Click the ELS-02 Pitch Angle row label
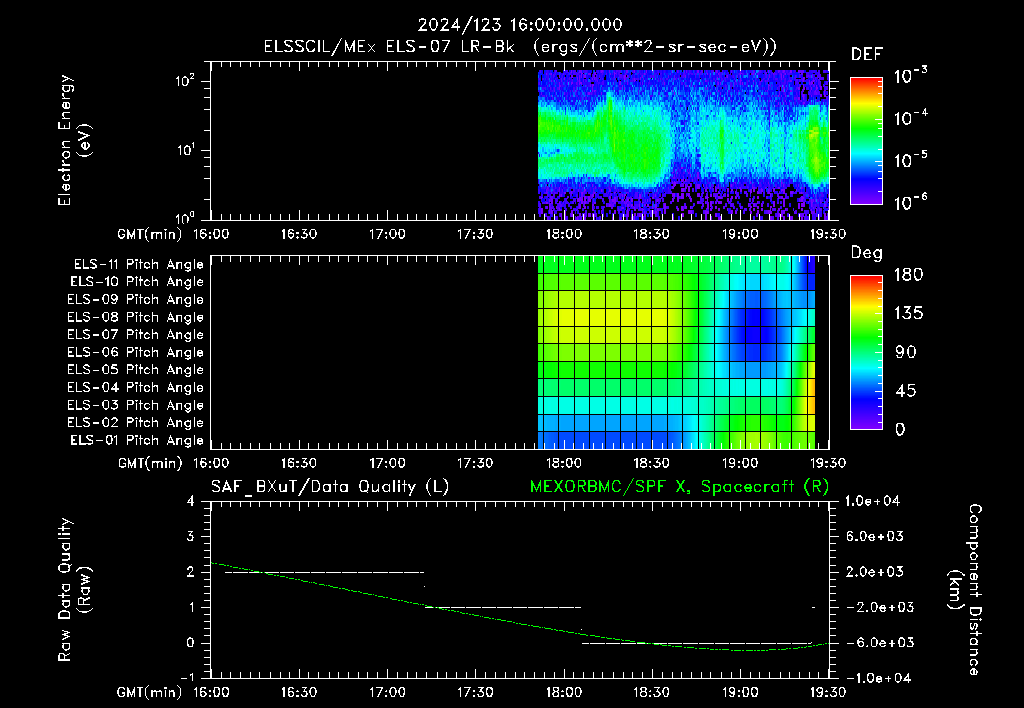The height and width of the screenshot is (708, 1024). point(136,423)
